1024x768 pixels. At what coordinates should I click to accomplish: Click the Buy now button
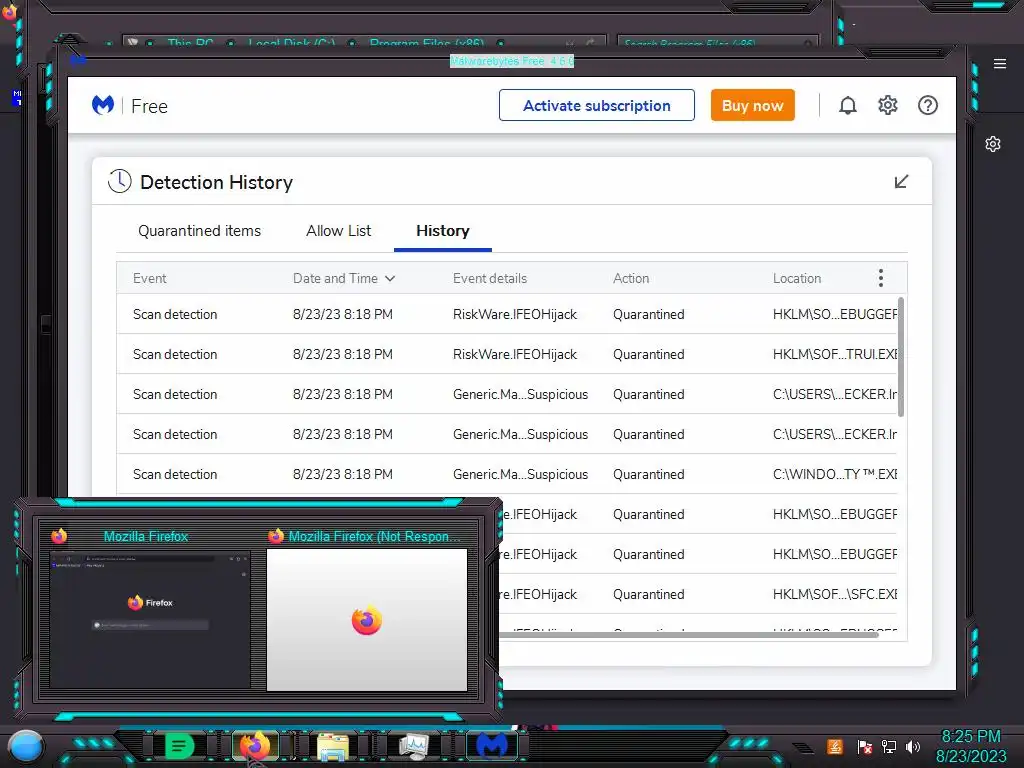(x=752, y=105)
